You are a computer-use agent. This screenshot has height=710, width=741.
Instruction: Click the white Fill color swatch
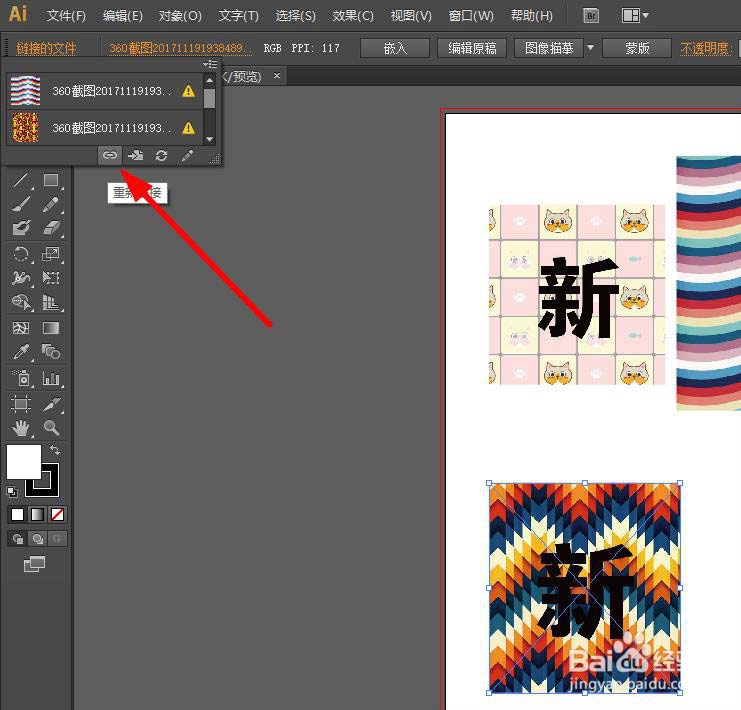[x=24, y=462]
